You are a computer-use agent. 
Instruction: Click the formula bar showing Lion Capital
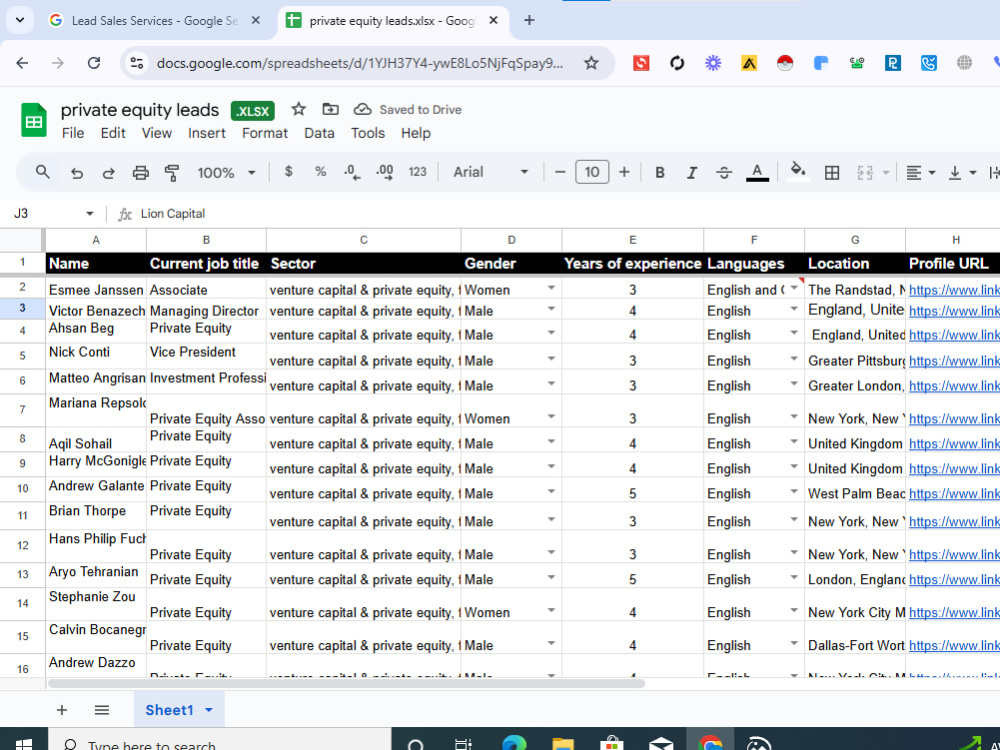point(568,214)
